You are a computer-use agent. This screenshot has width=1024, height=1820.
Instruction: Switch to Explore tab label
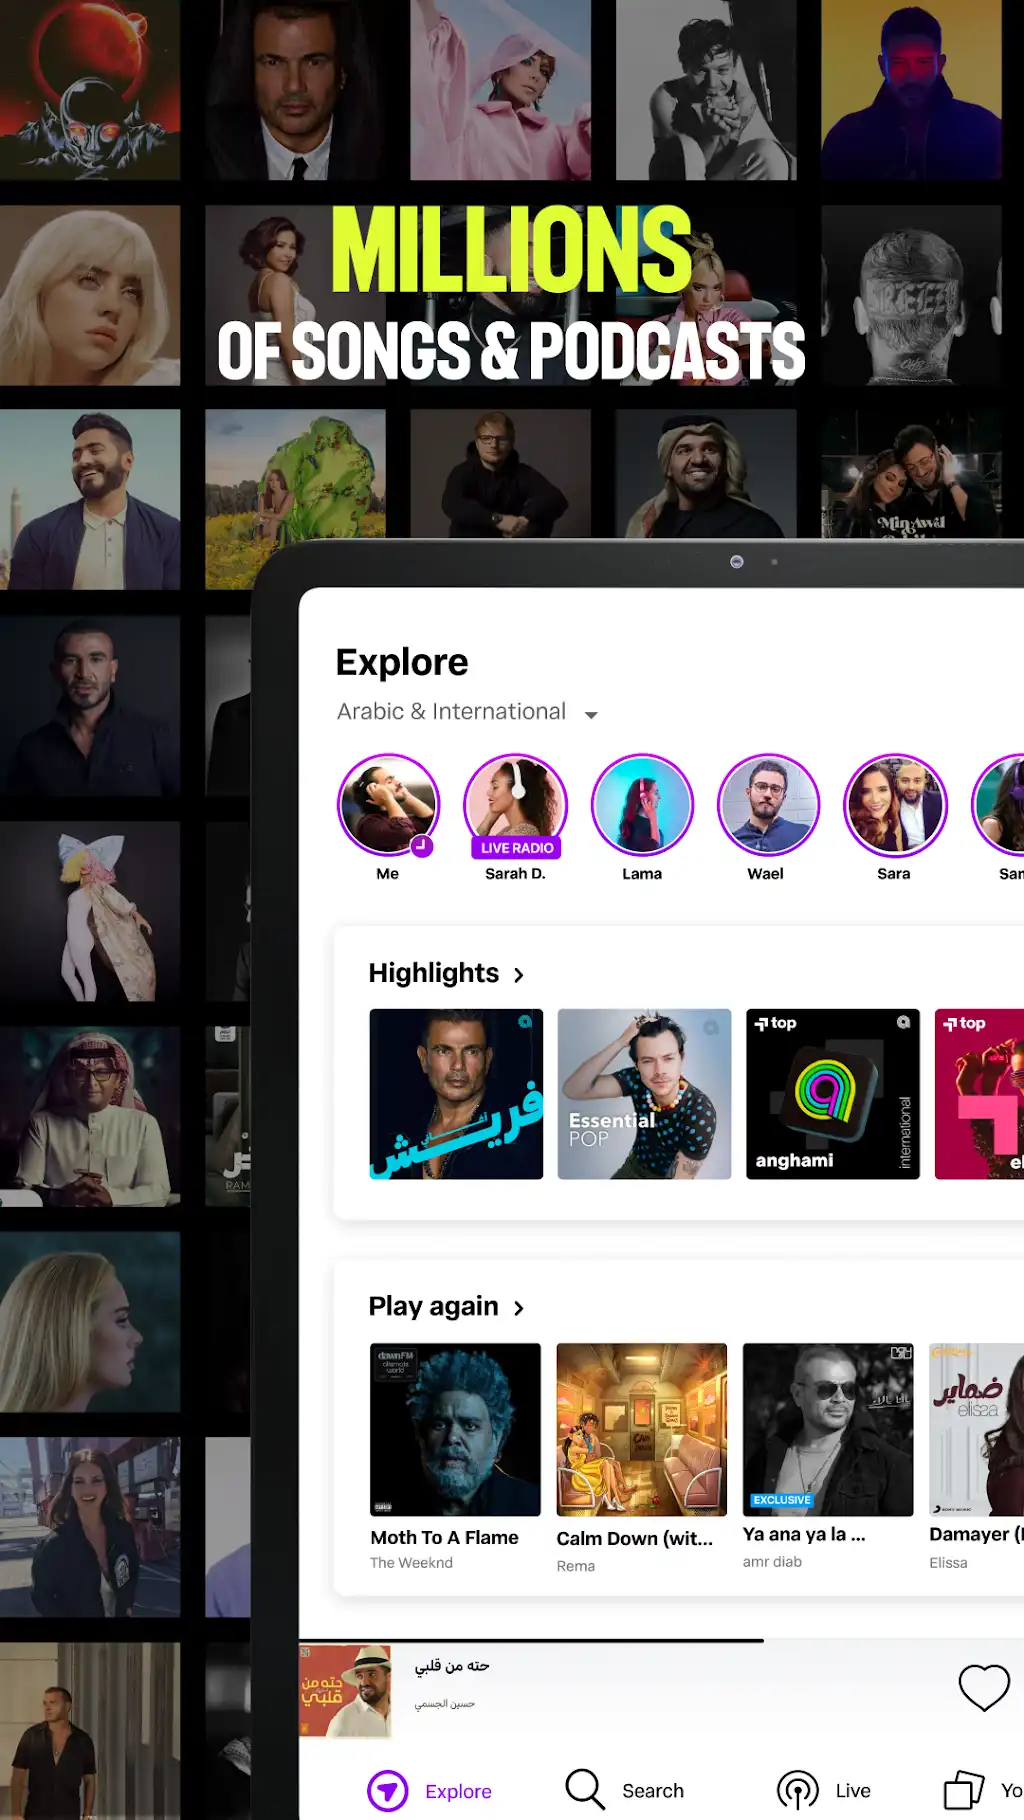coord(458,1791)
